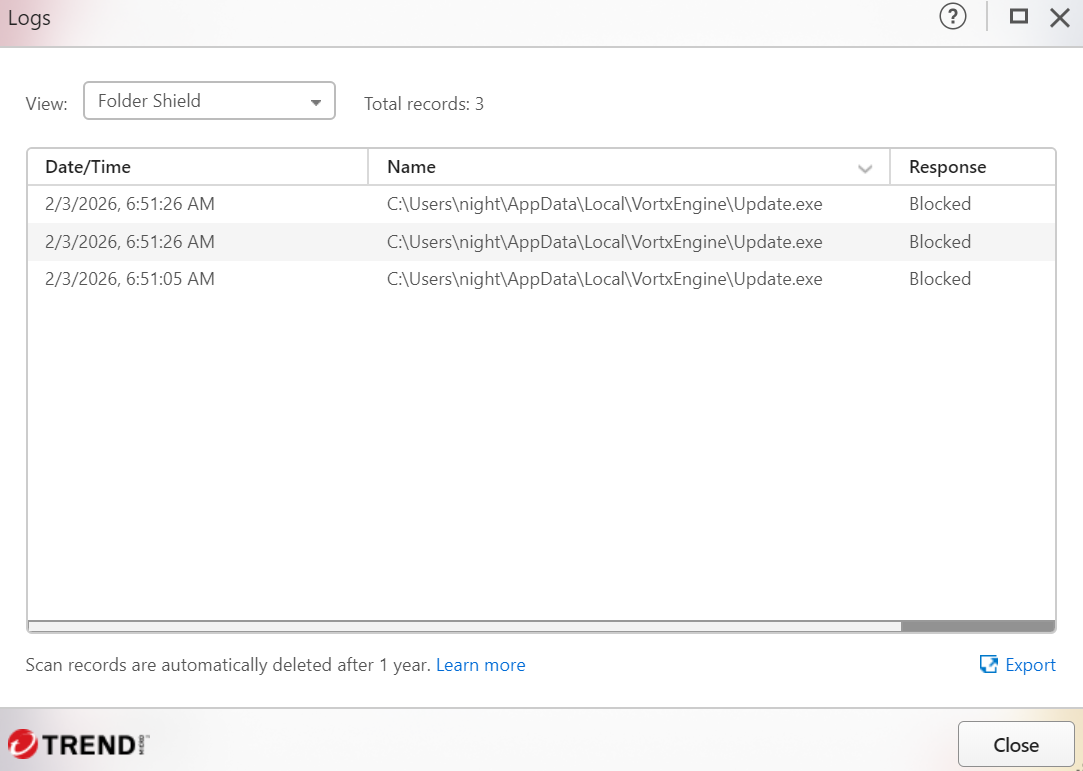
Task: Click the Export link
Action: [x=1017, y=665]
